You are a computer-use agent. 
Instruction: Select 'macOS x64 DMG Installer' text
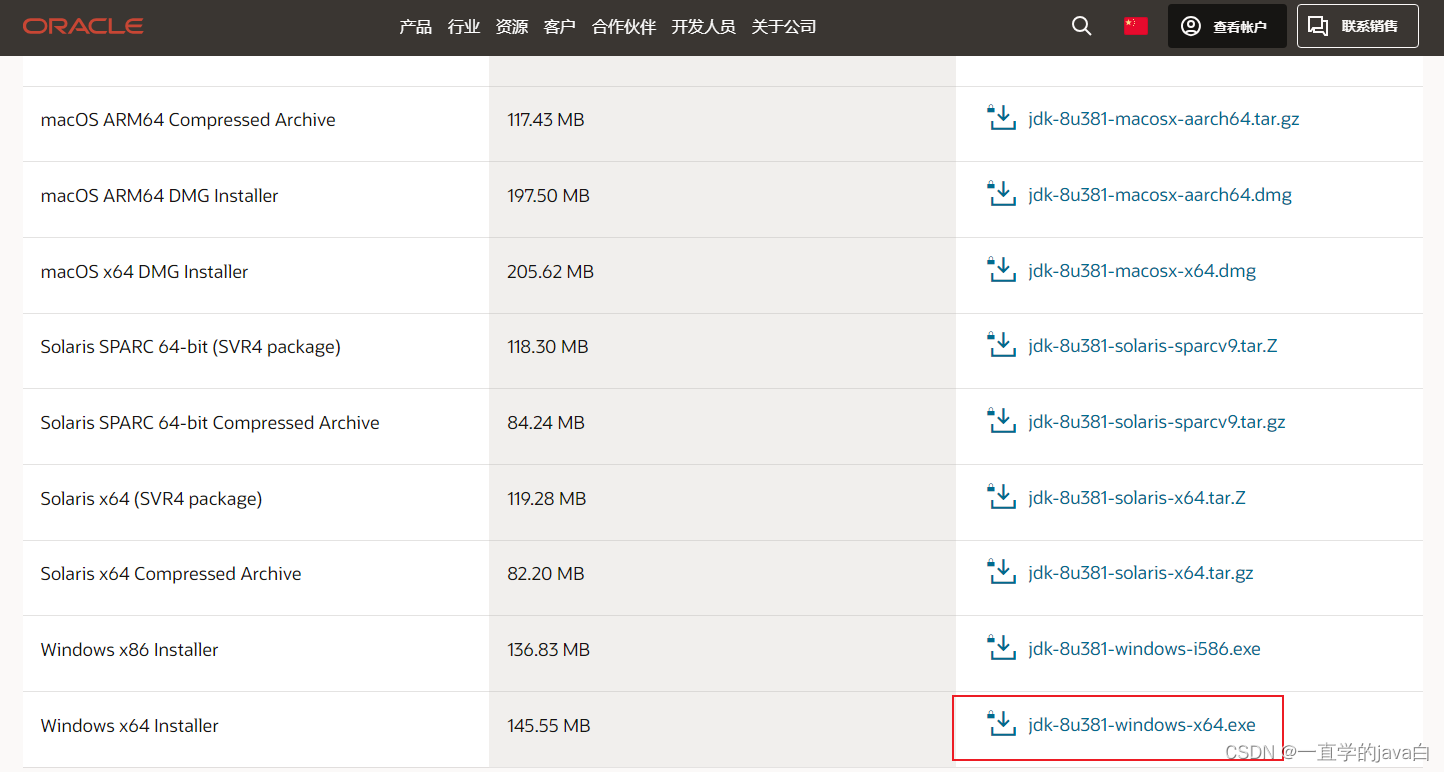pyautogui.click(x=144, y=272)
